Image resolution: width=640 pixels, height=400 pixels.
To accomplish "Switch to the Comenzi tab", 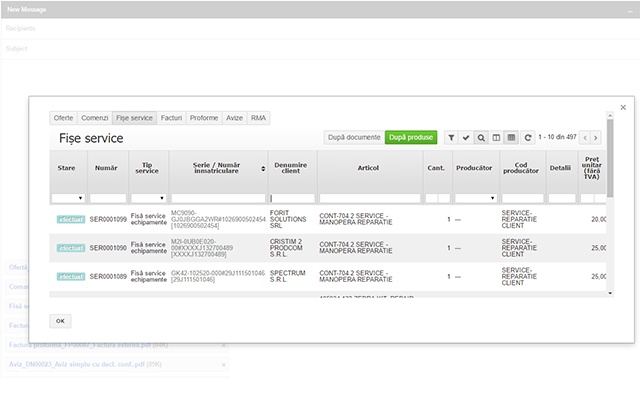I will pos(95,118).
